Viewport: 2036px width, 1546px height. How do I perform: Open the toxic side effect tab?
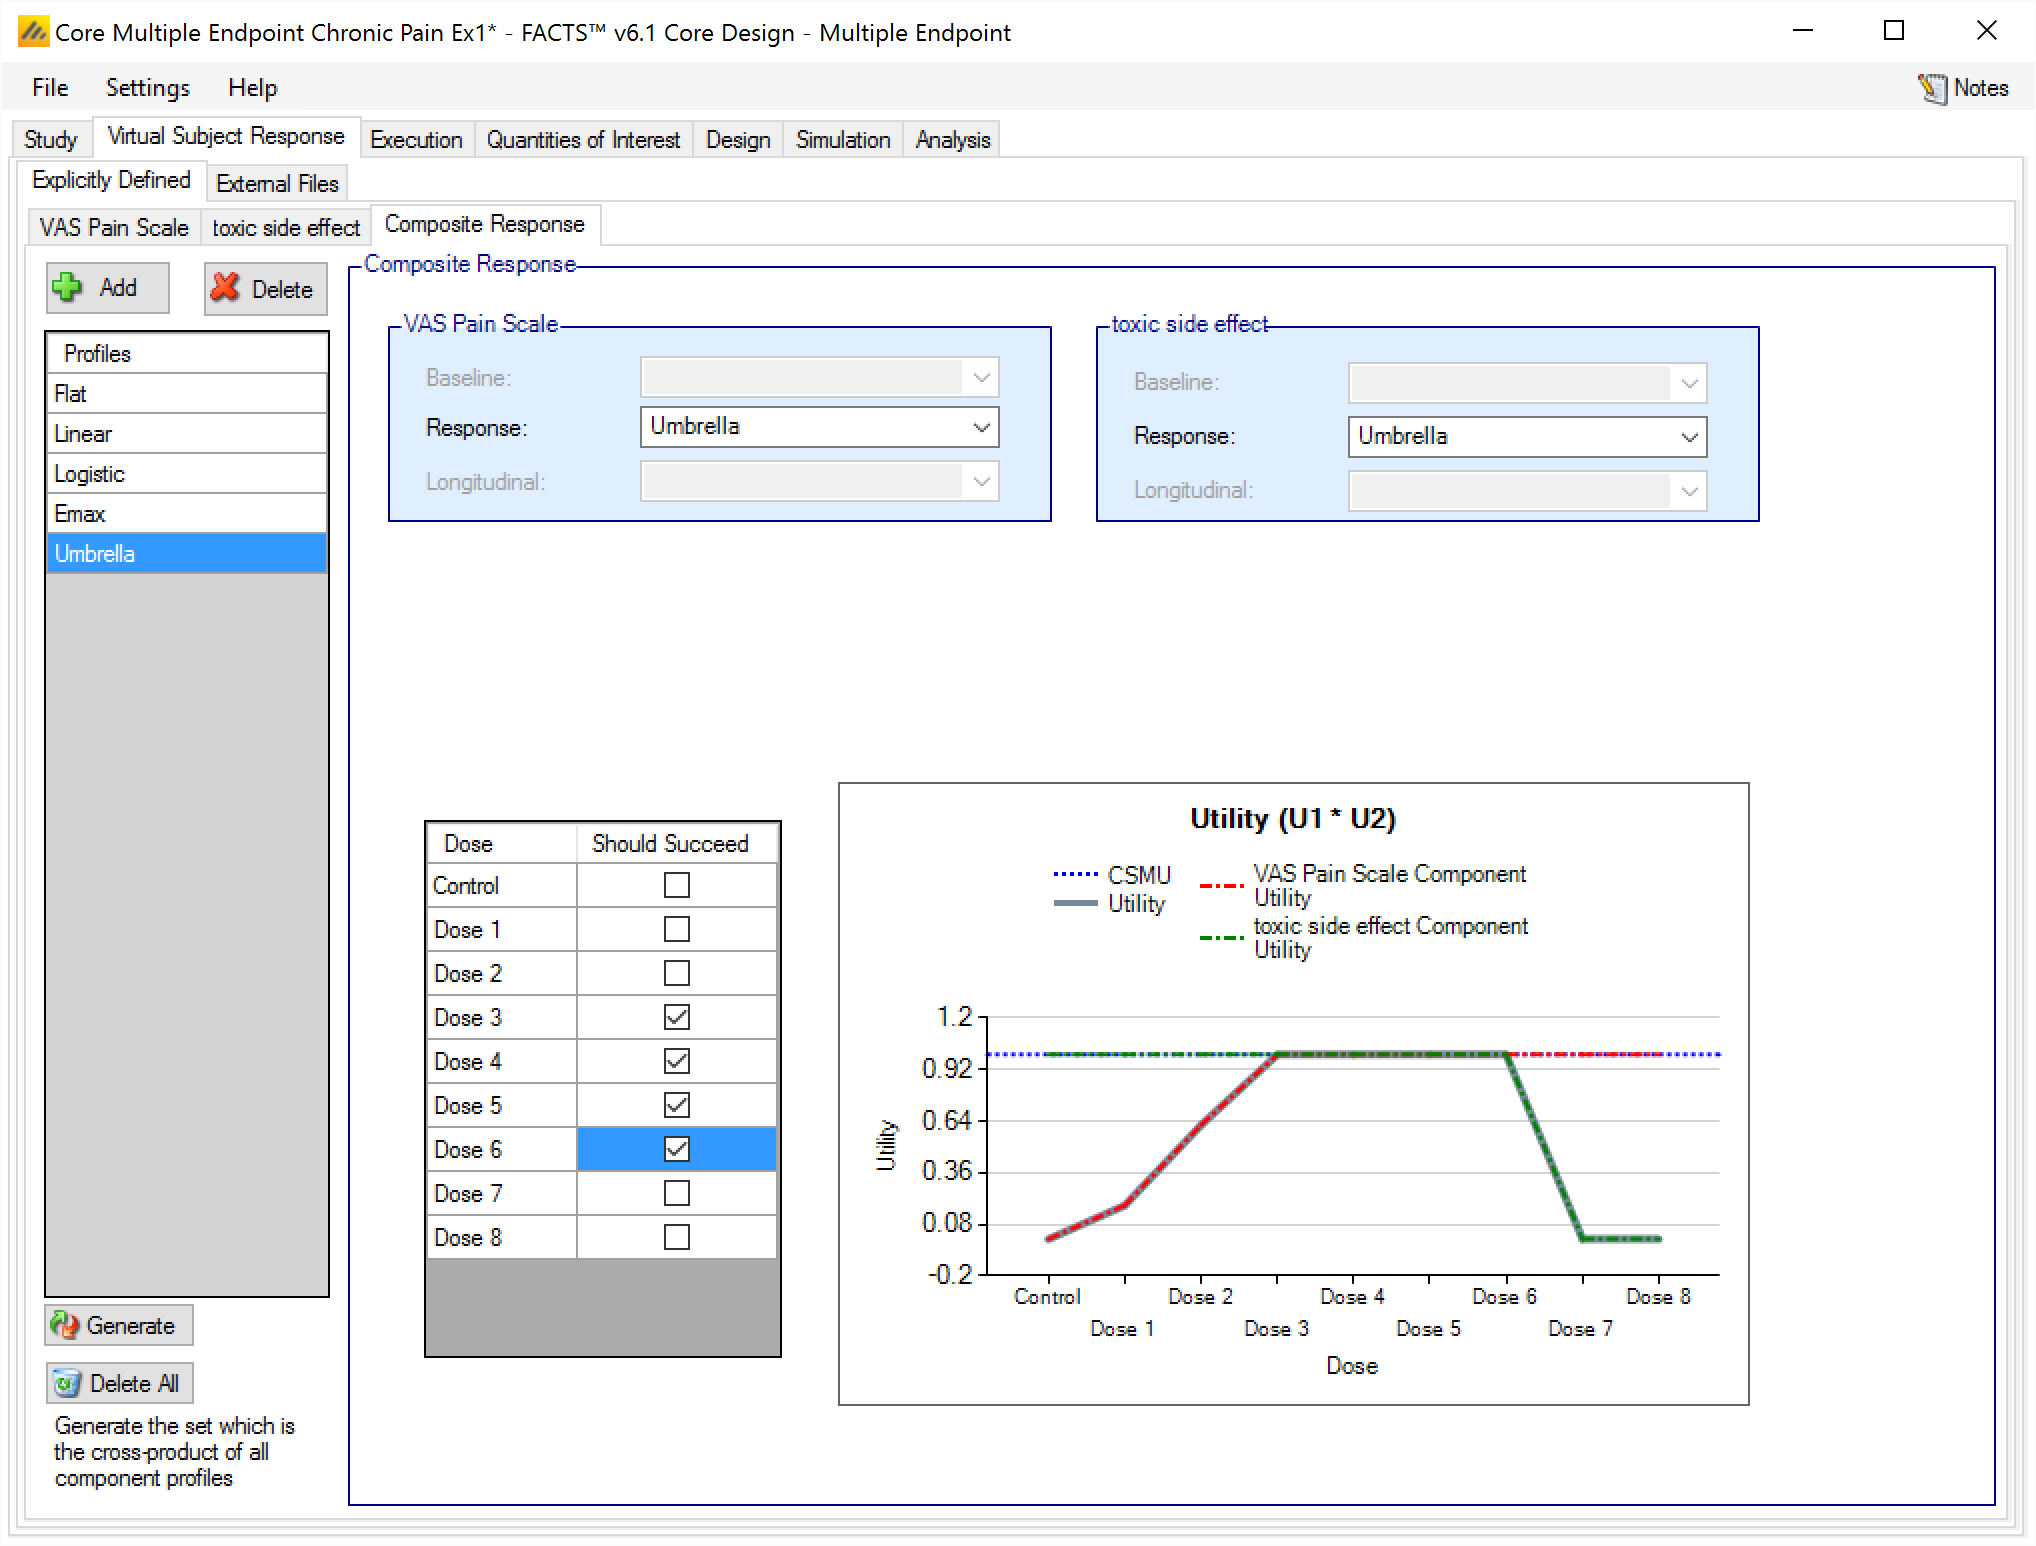coord(285,228)
